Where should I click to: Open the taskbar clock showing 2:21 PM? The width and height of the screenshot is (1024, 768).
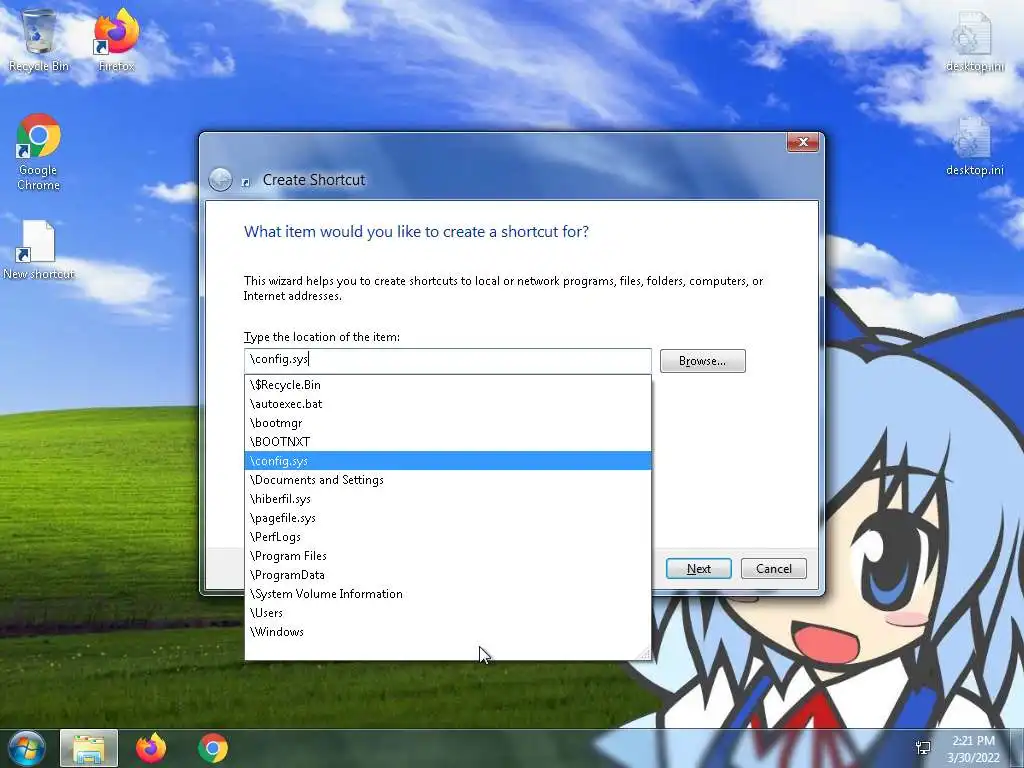click(x=974, y=749)
